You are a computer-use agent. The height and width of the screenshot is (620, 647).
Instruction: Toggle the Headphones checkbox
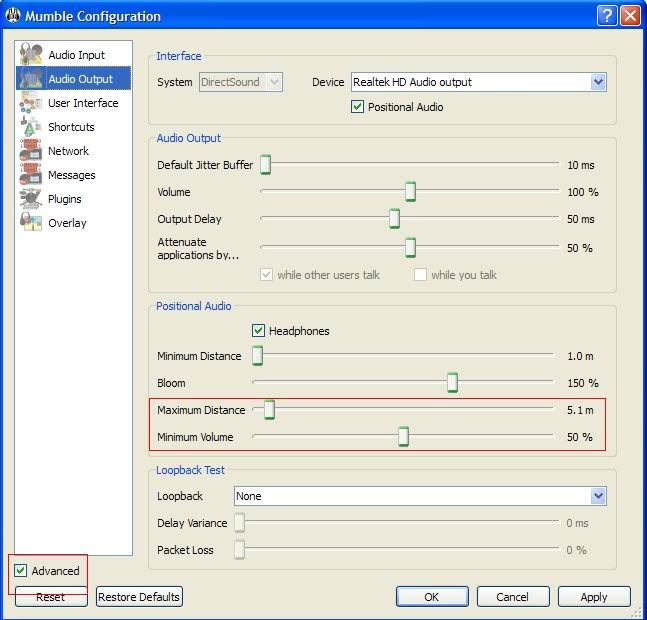coord(258,330)
